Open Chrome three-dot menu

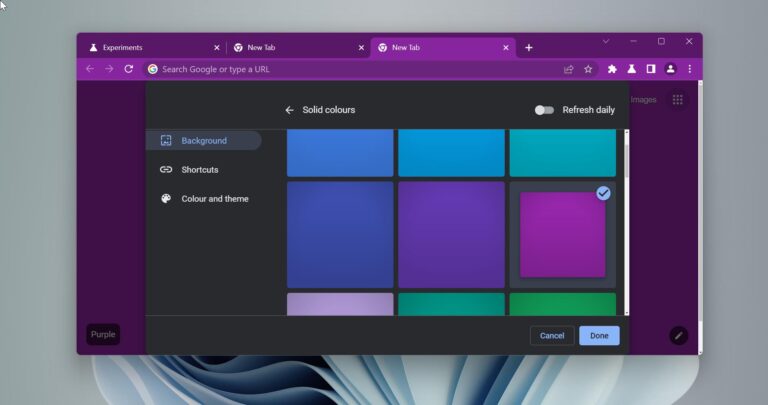[x=690, y=69]
